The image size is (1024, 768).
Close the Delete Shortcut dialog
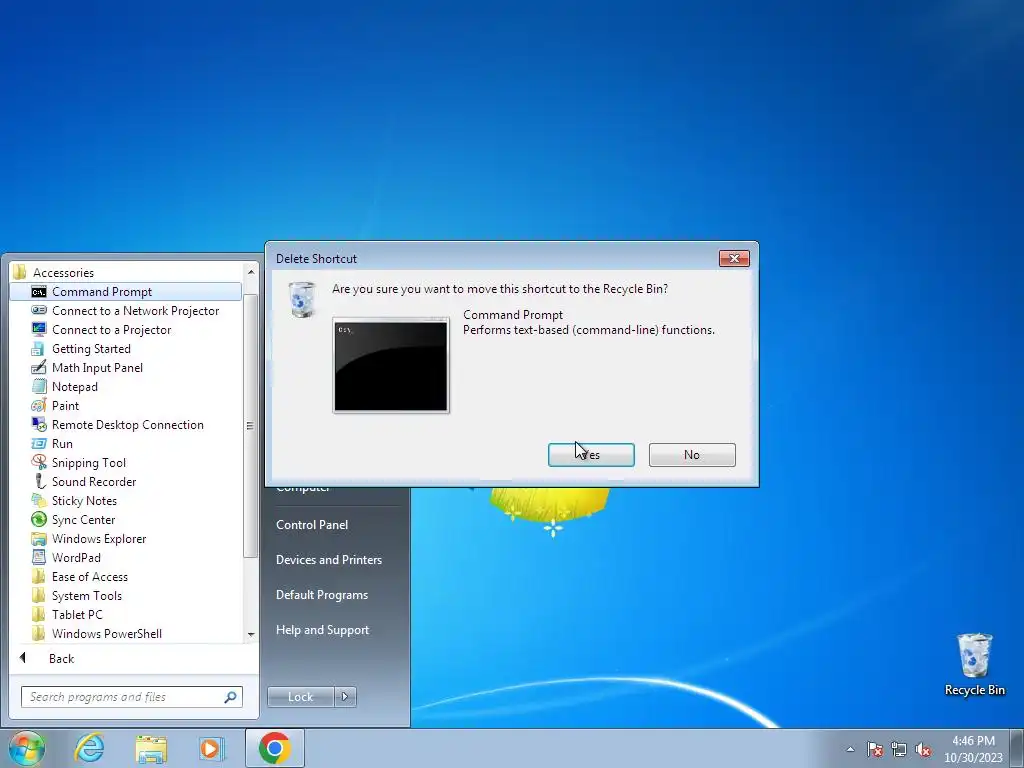point(734,259)
